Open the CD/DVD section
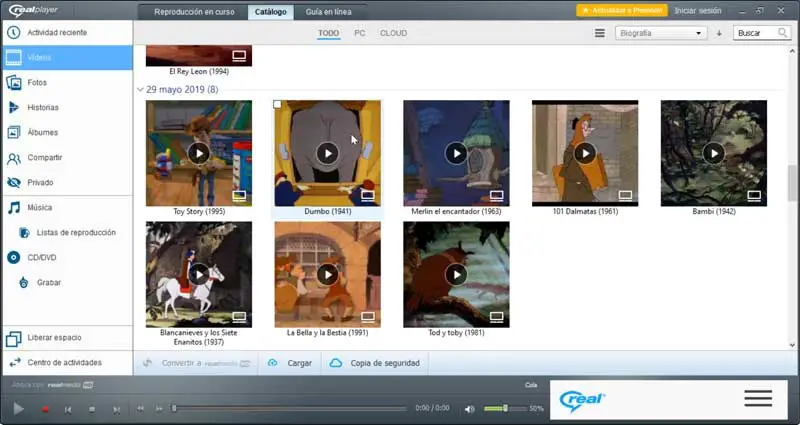The image size is (800, 425). 66,258
